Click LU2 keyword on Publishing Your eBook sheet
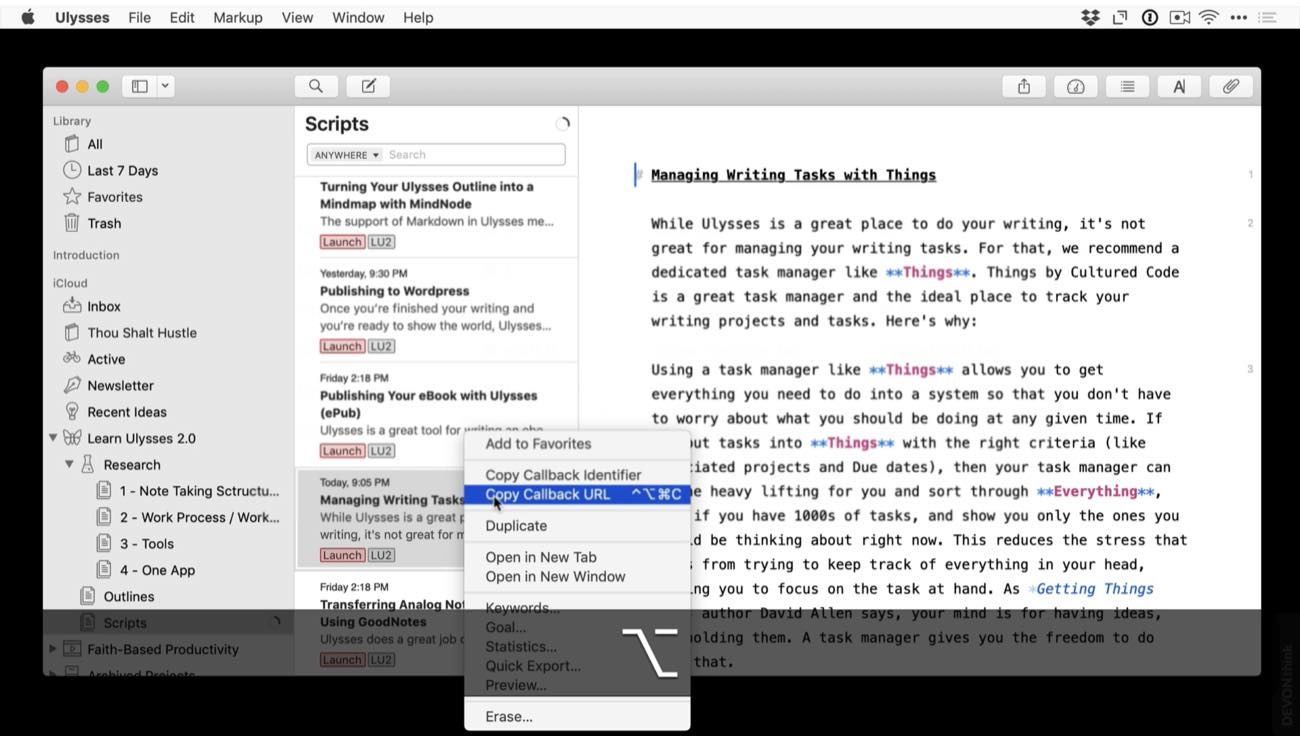Screen dimensions: 1300x736 pyautogui.click(x=381, y=451)
